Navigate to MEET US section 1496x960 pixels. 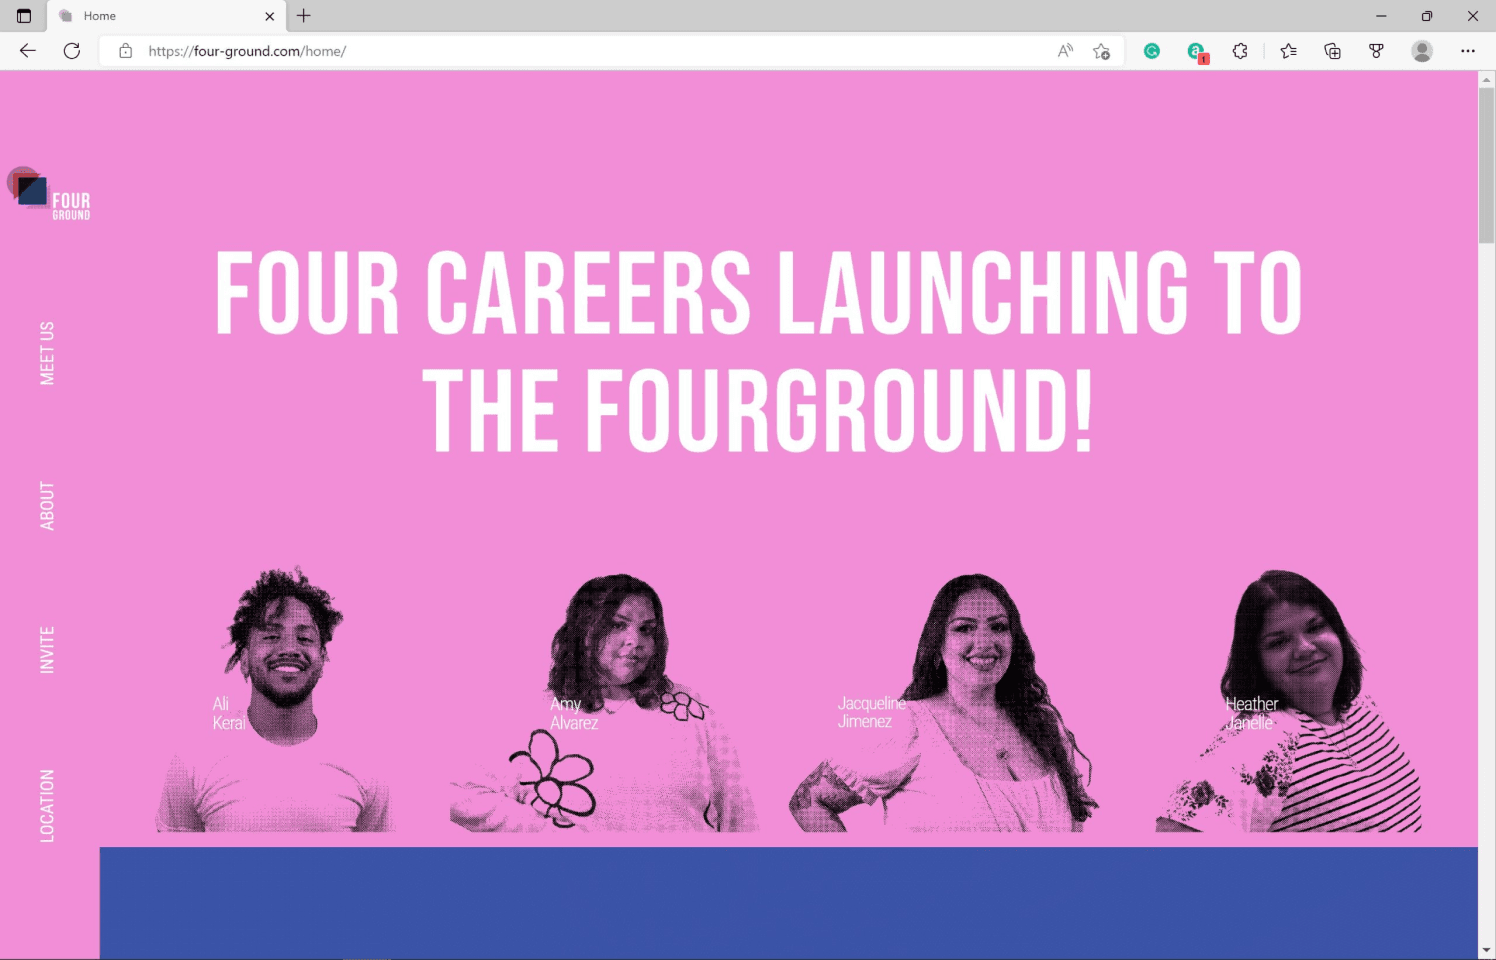47,353
